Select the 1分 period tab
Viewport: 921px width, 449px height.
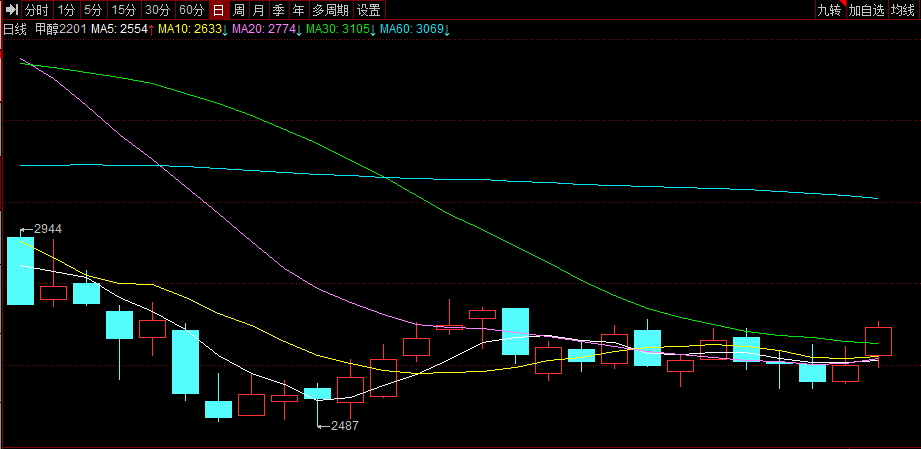click(x=66, y=9)
